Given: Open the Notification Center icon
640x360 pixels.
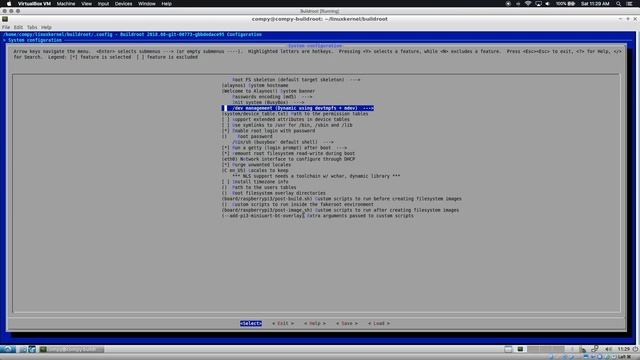Looking at the screenshot, I should pyautogui.click(x=629, y=4).
